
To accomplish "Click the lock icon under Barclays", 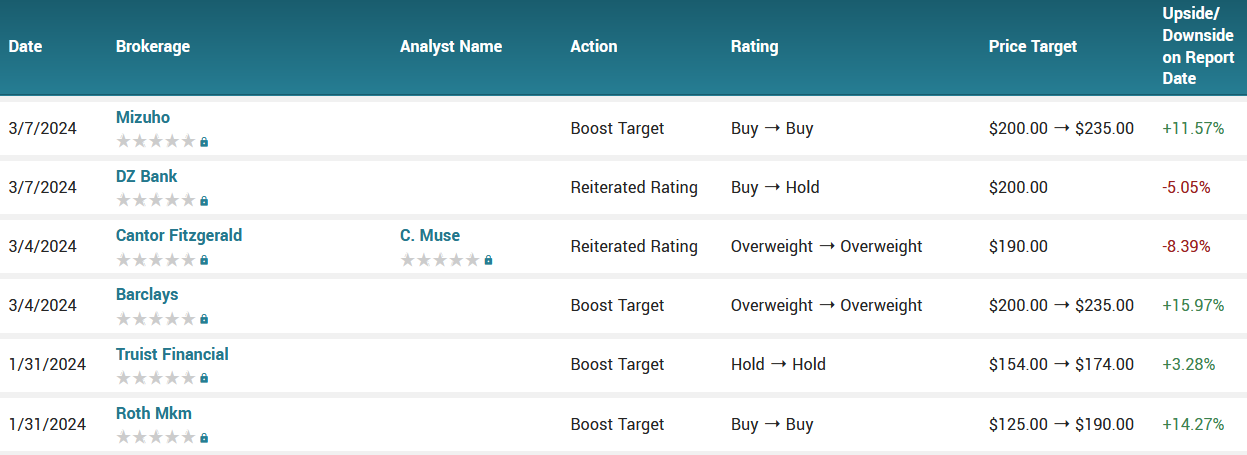I will click(204, 319).
